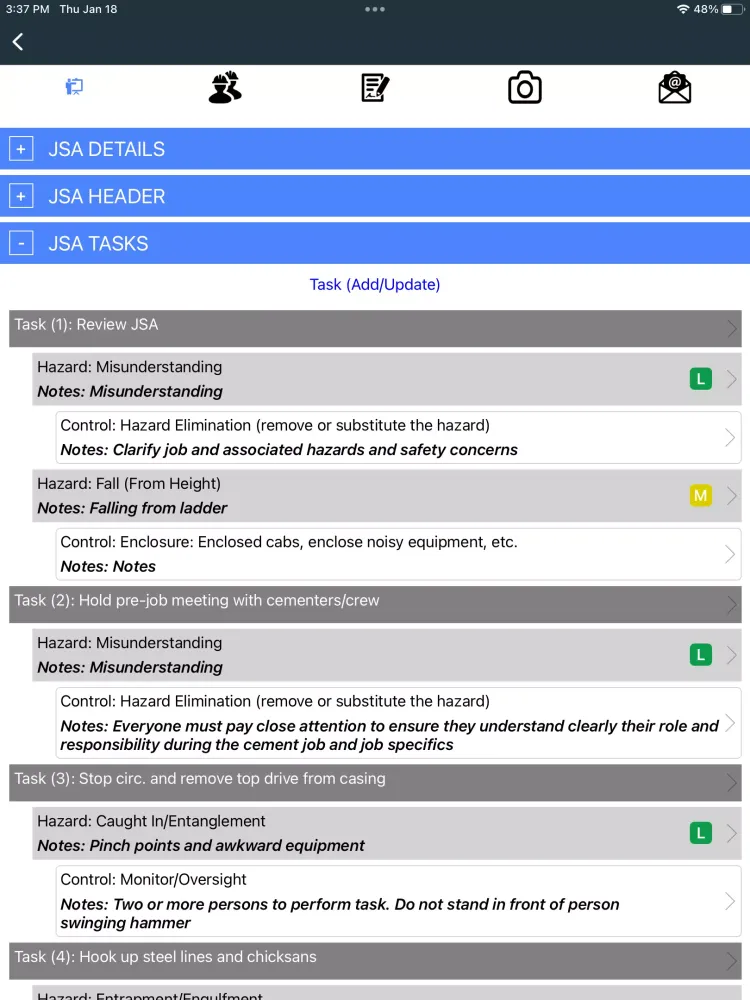Tap the battery status icon
The height and width of the screenshot is (1000, 750).
(731, 9)
